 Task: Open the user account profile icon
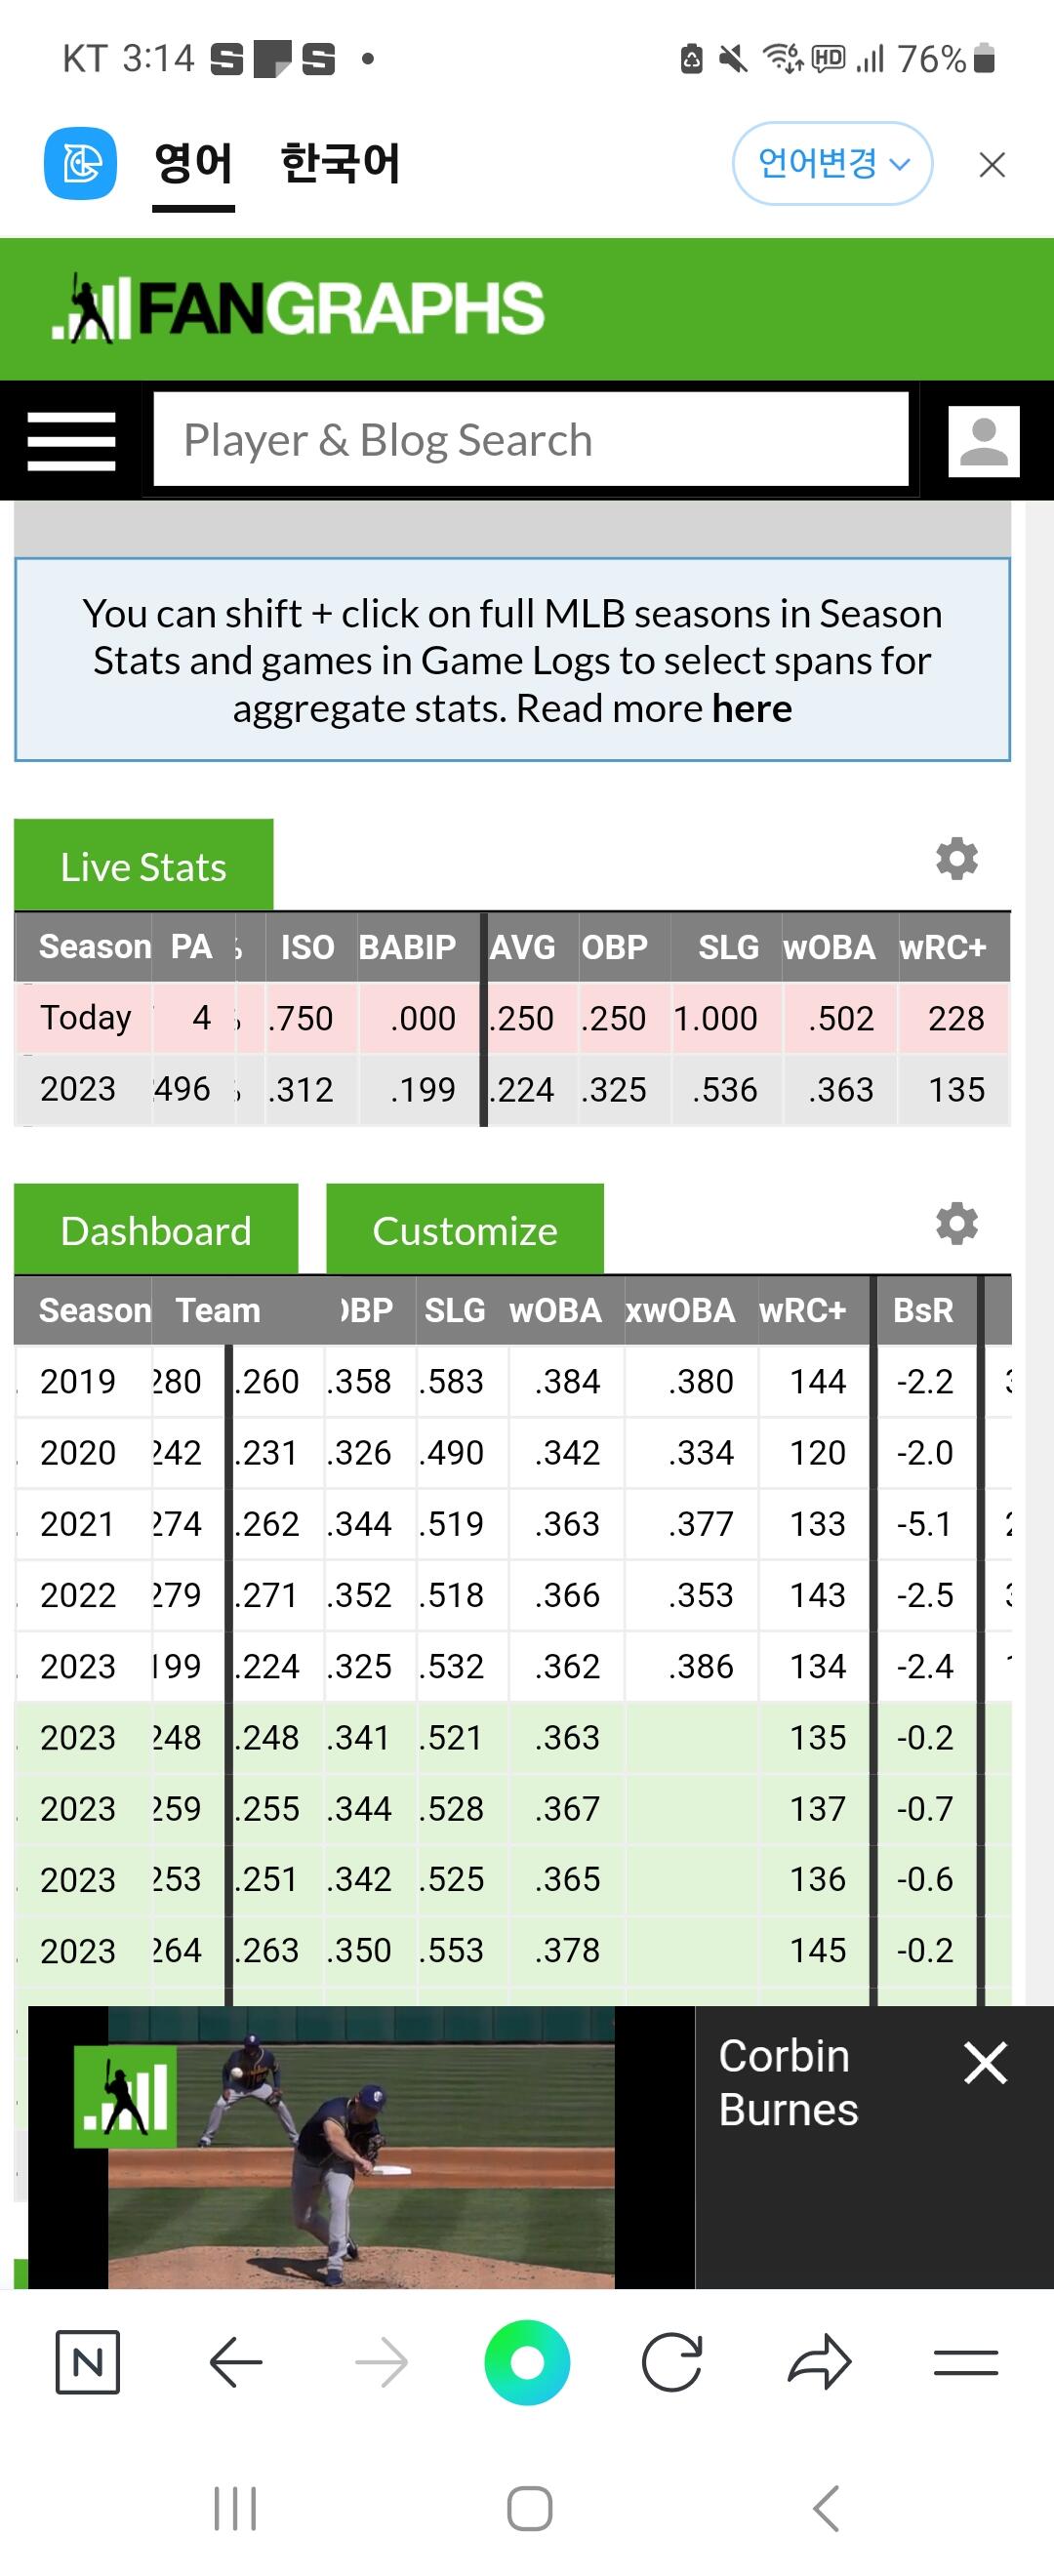(x=983, y=441)
